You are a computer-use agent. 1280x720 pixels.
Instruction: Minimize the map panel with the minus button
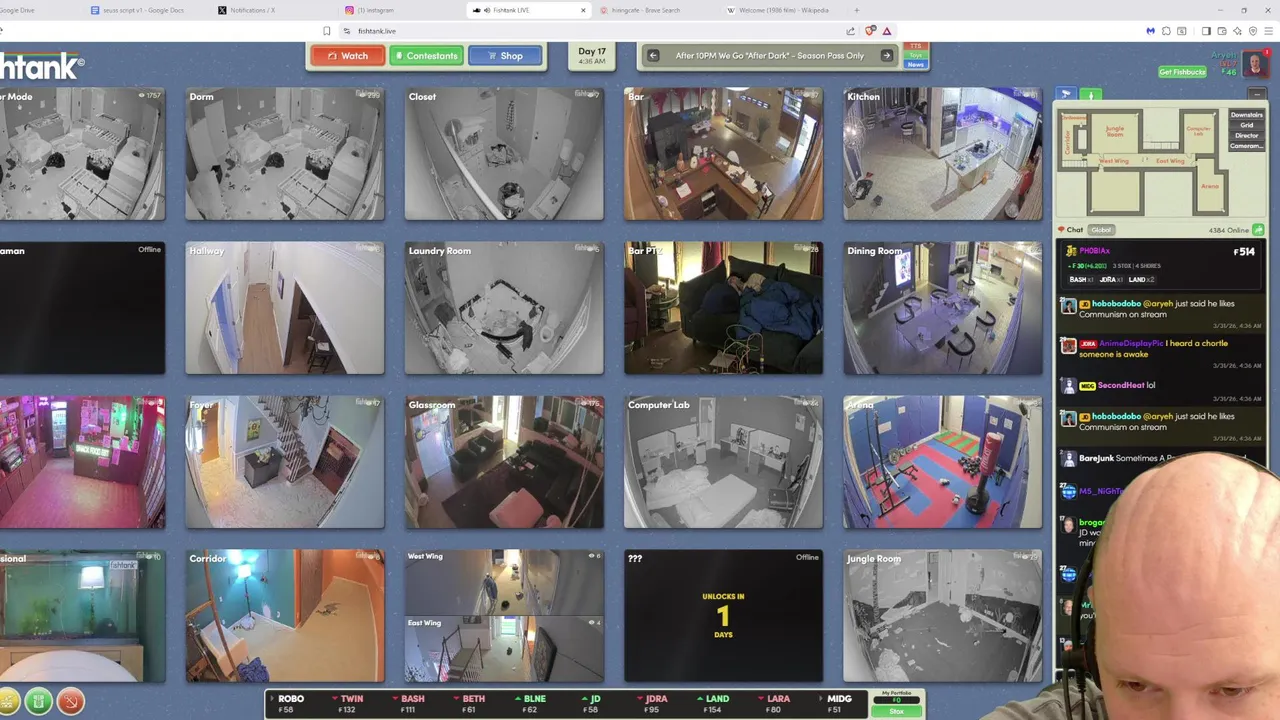click(x=1257, y=94)
